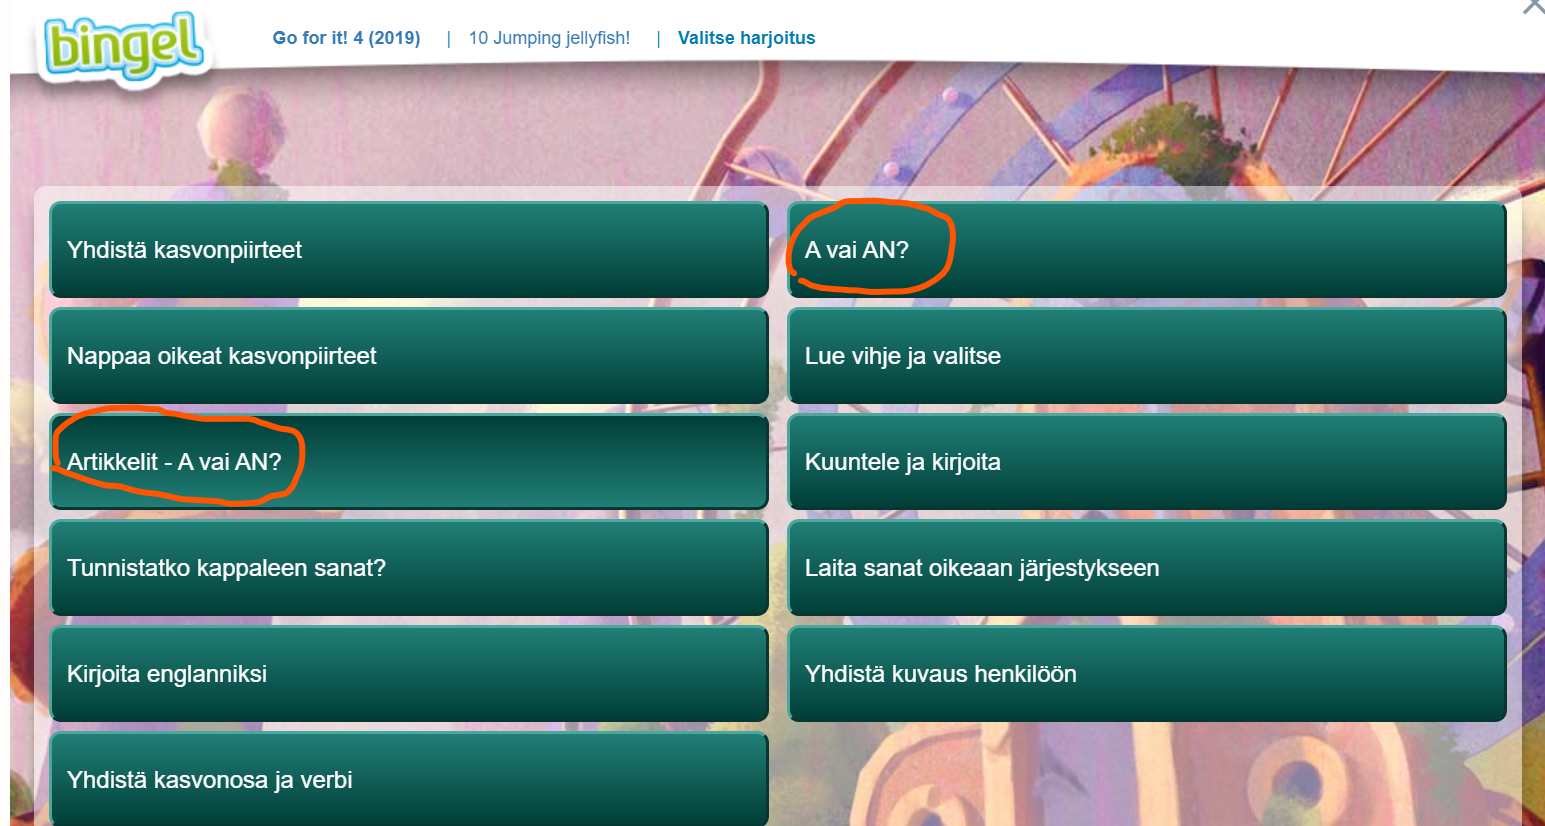Close the exercise selection window
The width and height of the screenshot is (1545, 826).
[x=1533, y=6]
